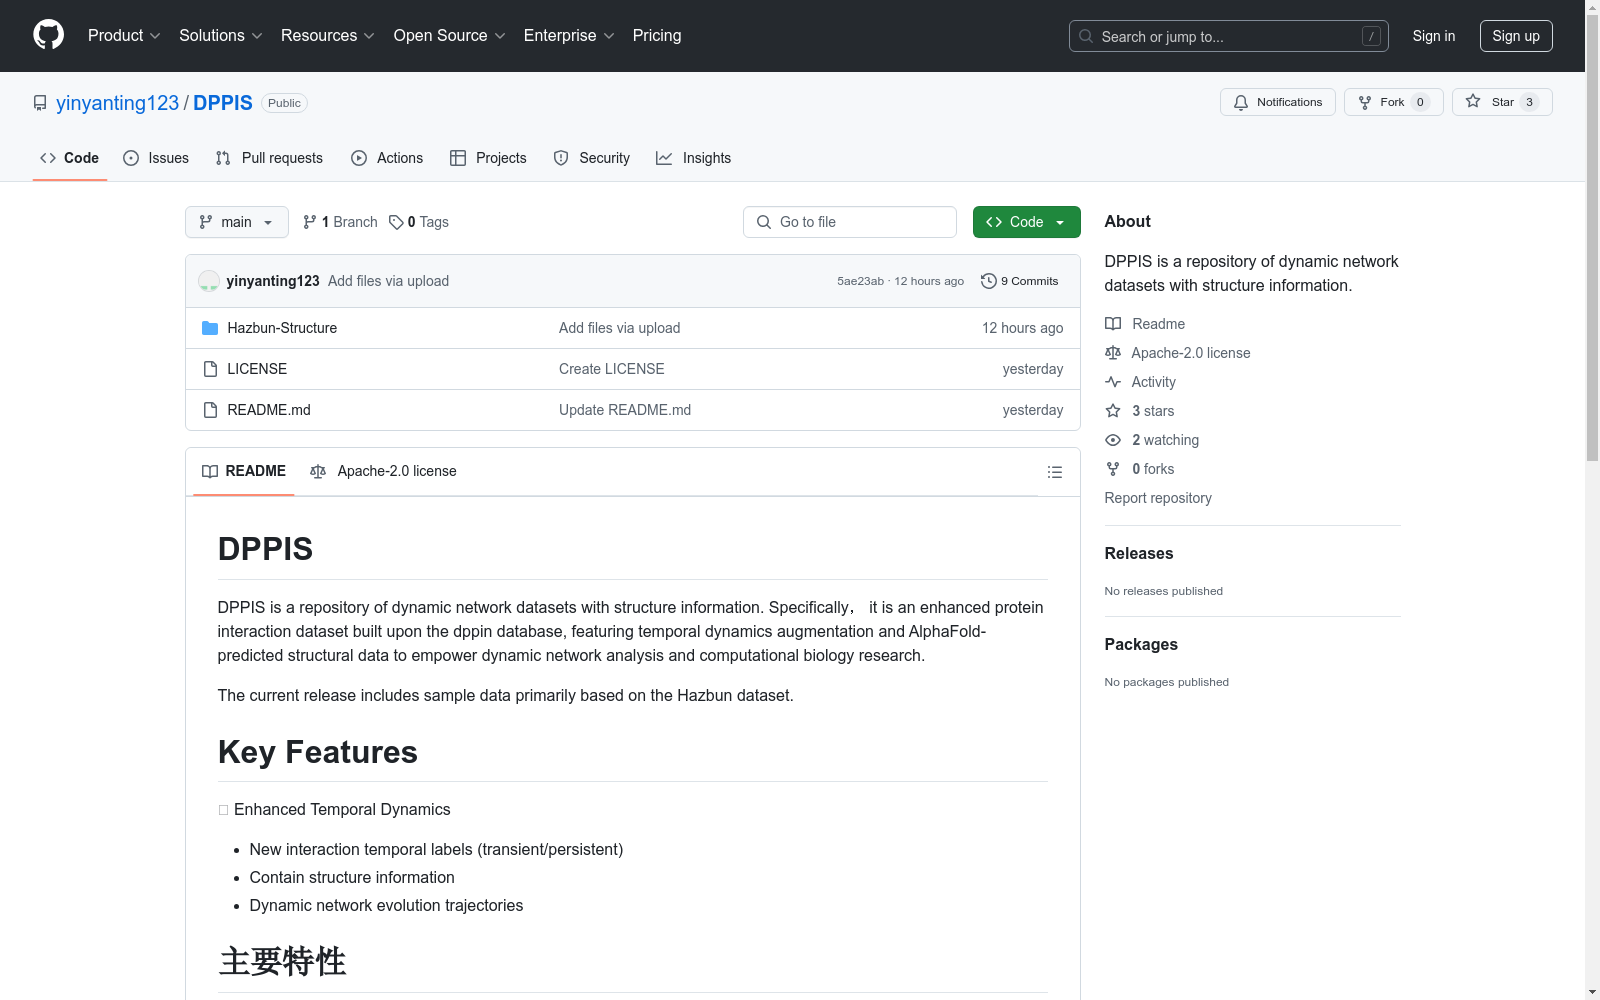Click the book icon next to Readme

(1113, 324)
